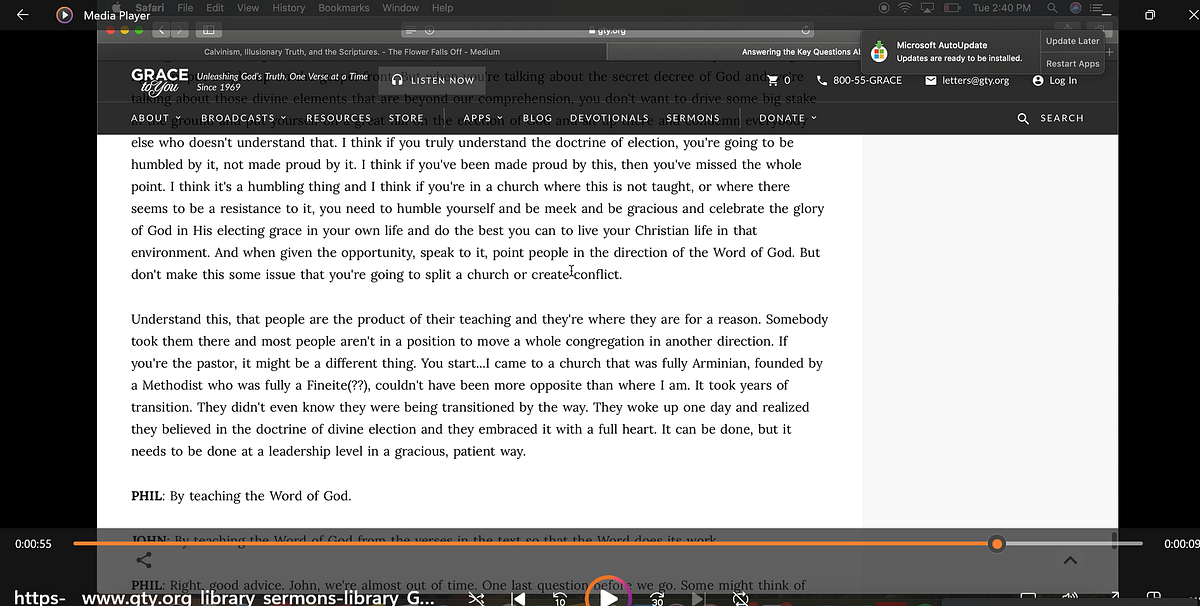Viewport: 1200px width, 606px height.
Task: Open the share options in the media player
Action: point(142,560)
